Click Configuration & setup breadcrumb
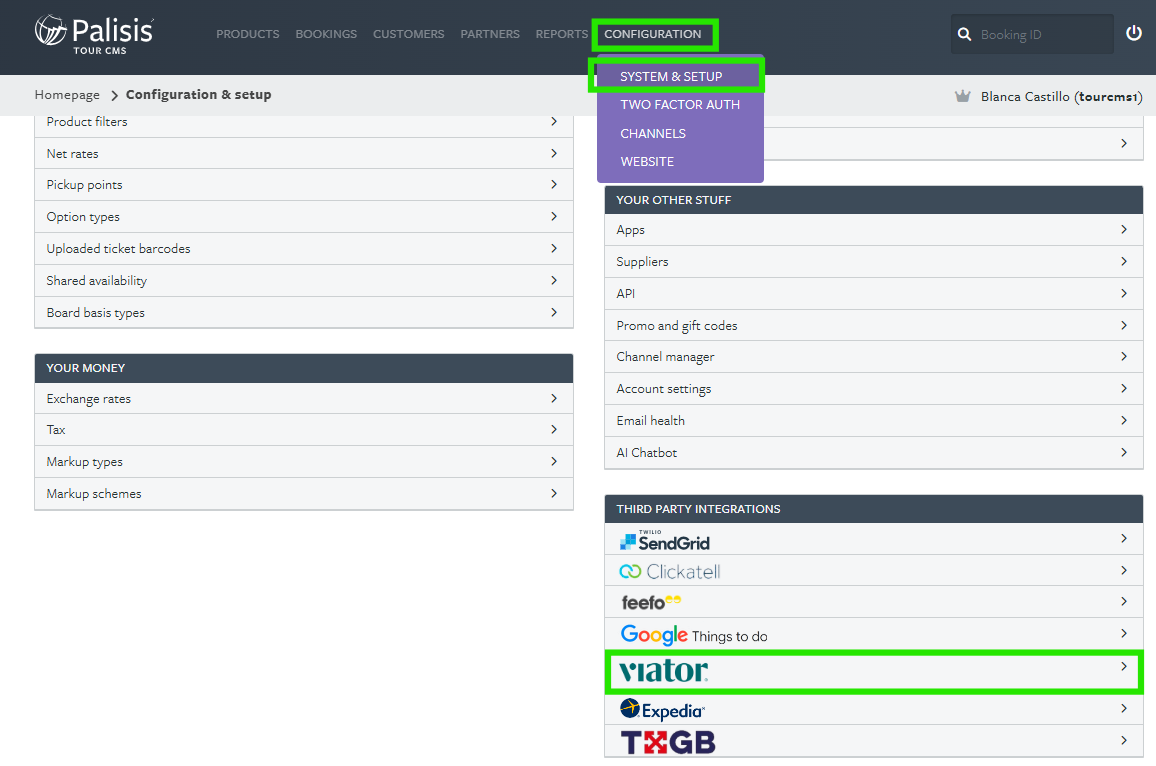This screenshot has height=766, width=1156. click(198, 94)
